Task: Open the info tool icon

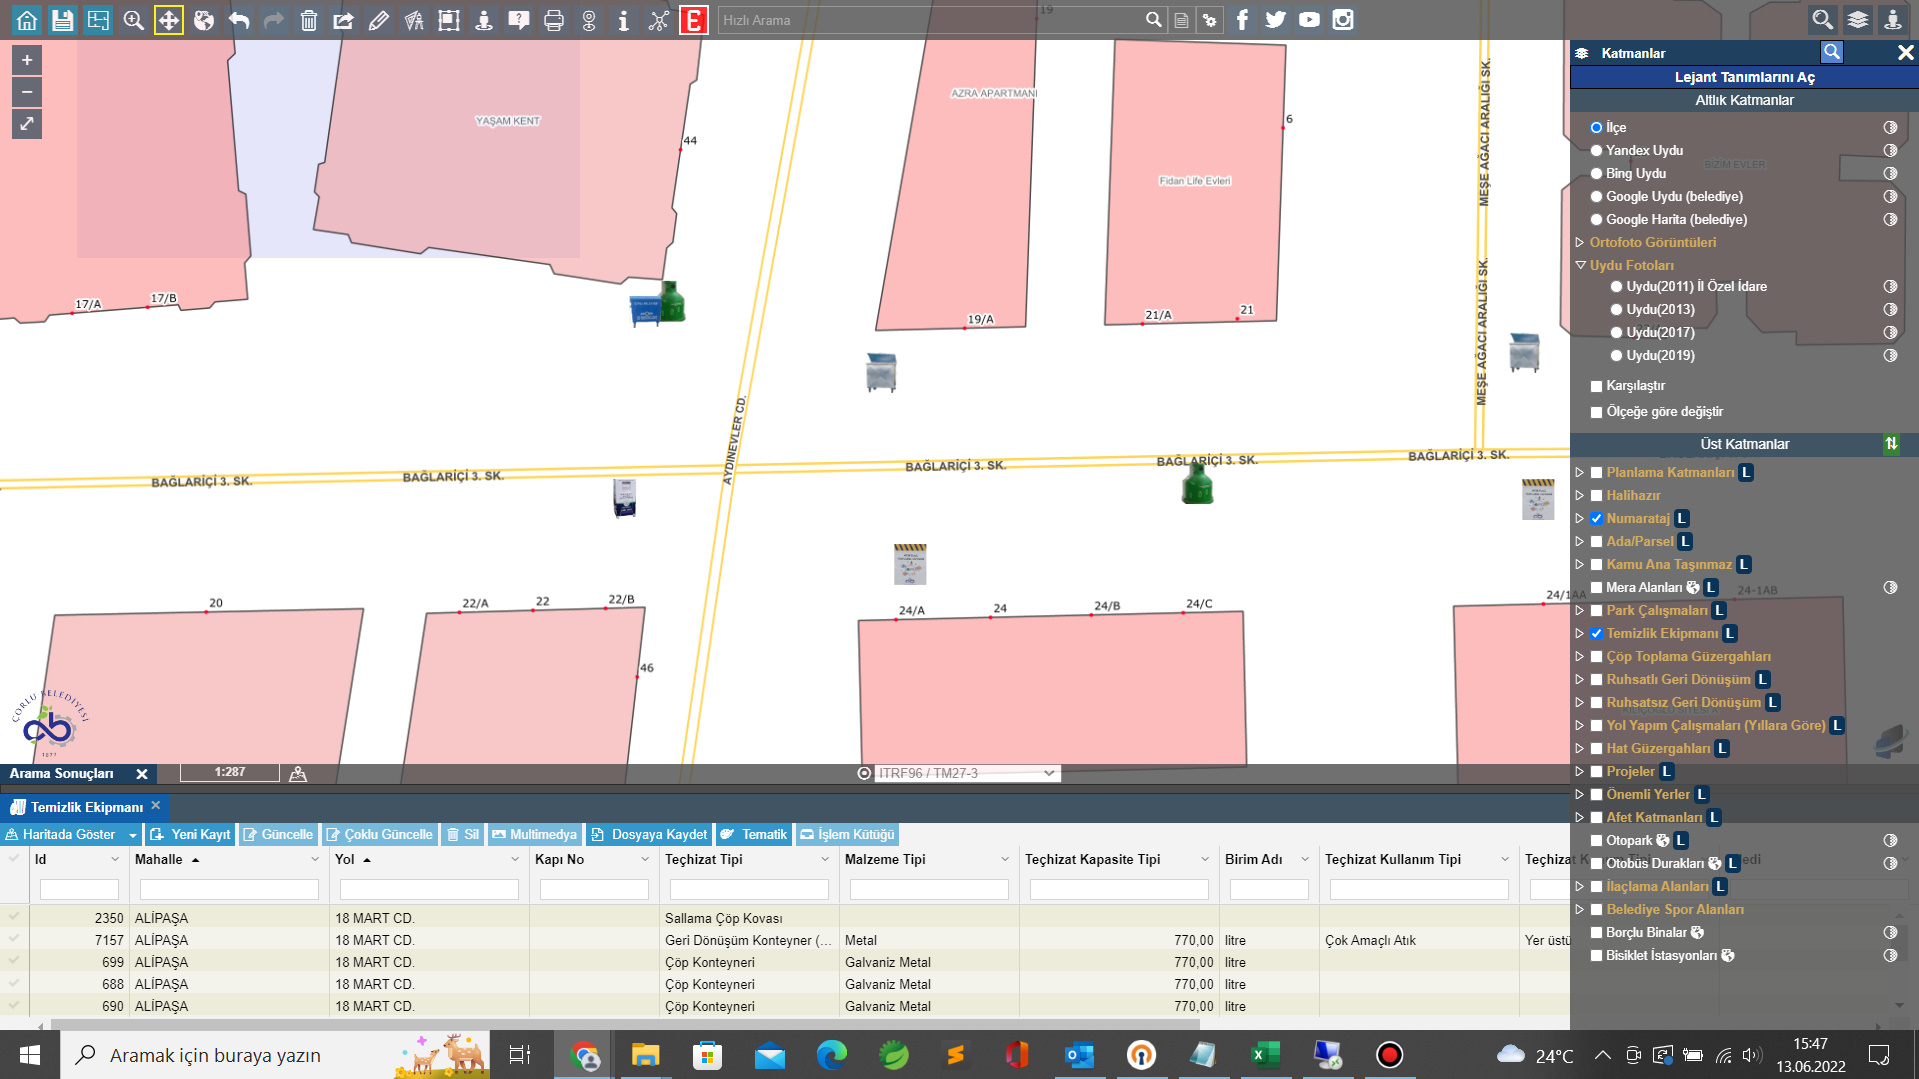Action: [x=623, y=20]
